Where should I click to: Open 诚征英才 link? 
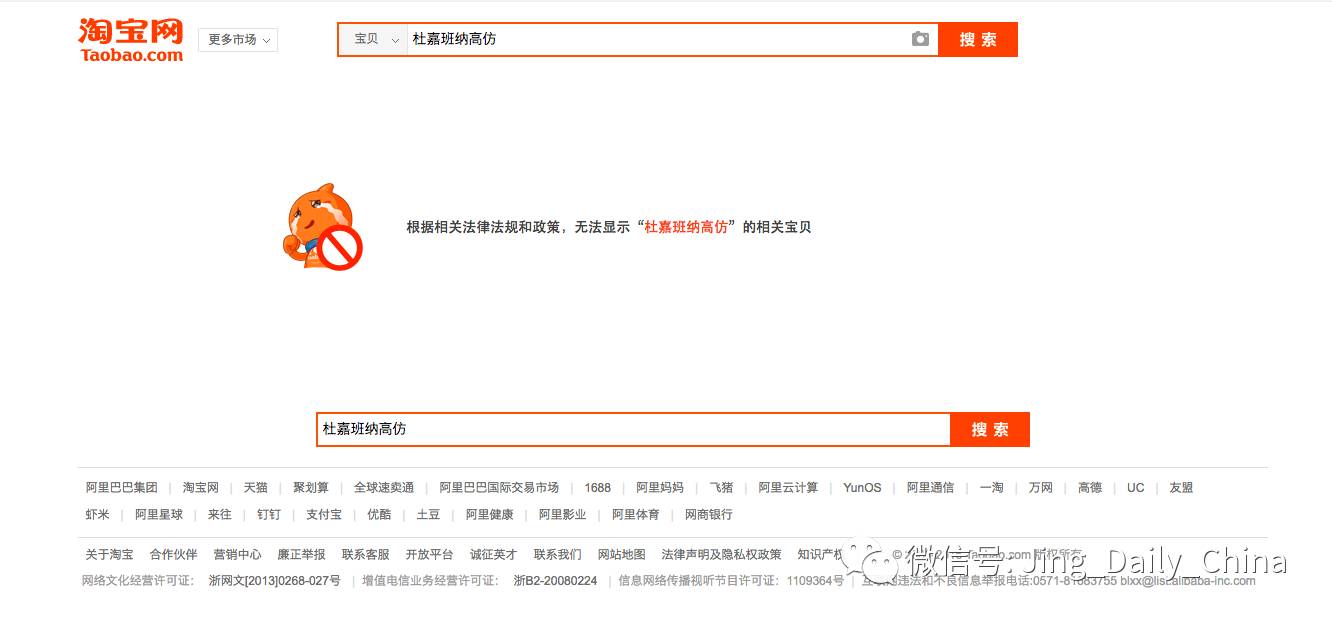(494, 554)
